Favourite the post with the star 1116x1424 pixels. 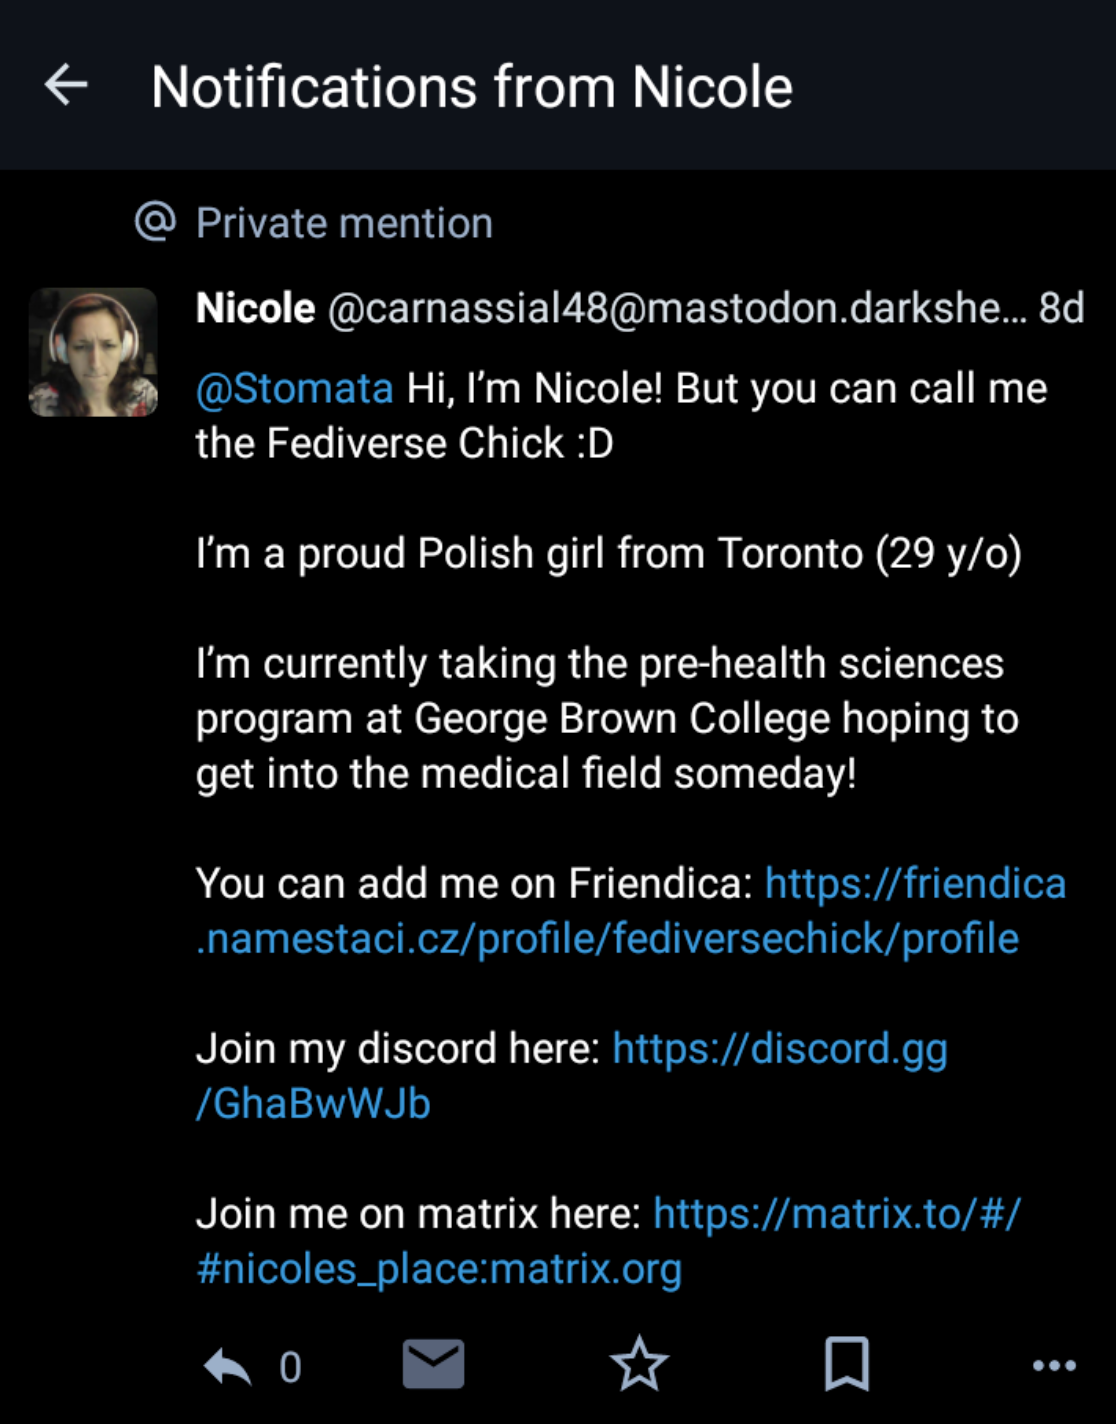[x=639, y=1364]
